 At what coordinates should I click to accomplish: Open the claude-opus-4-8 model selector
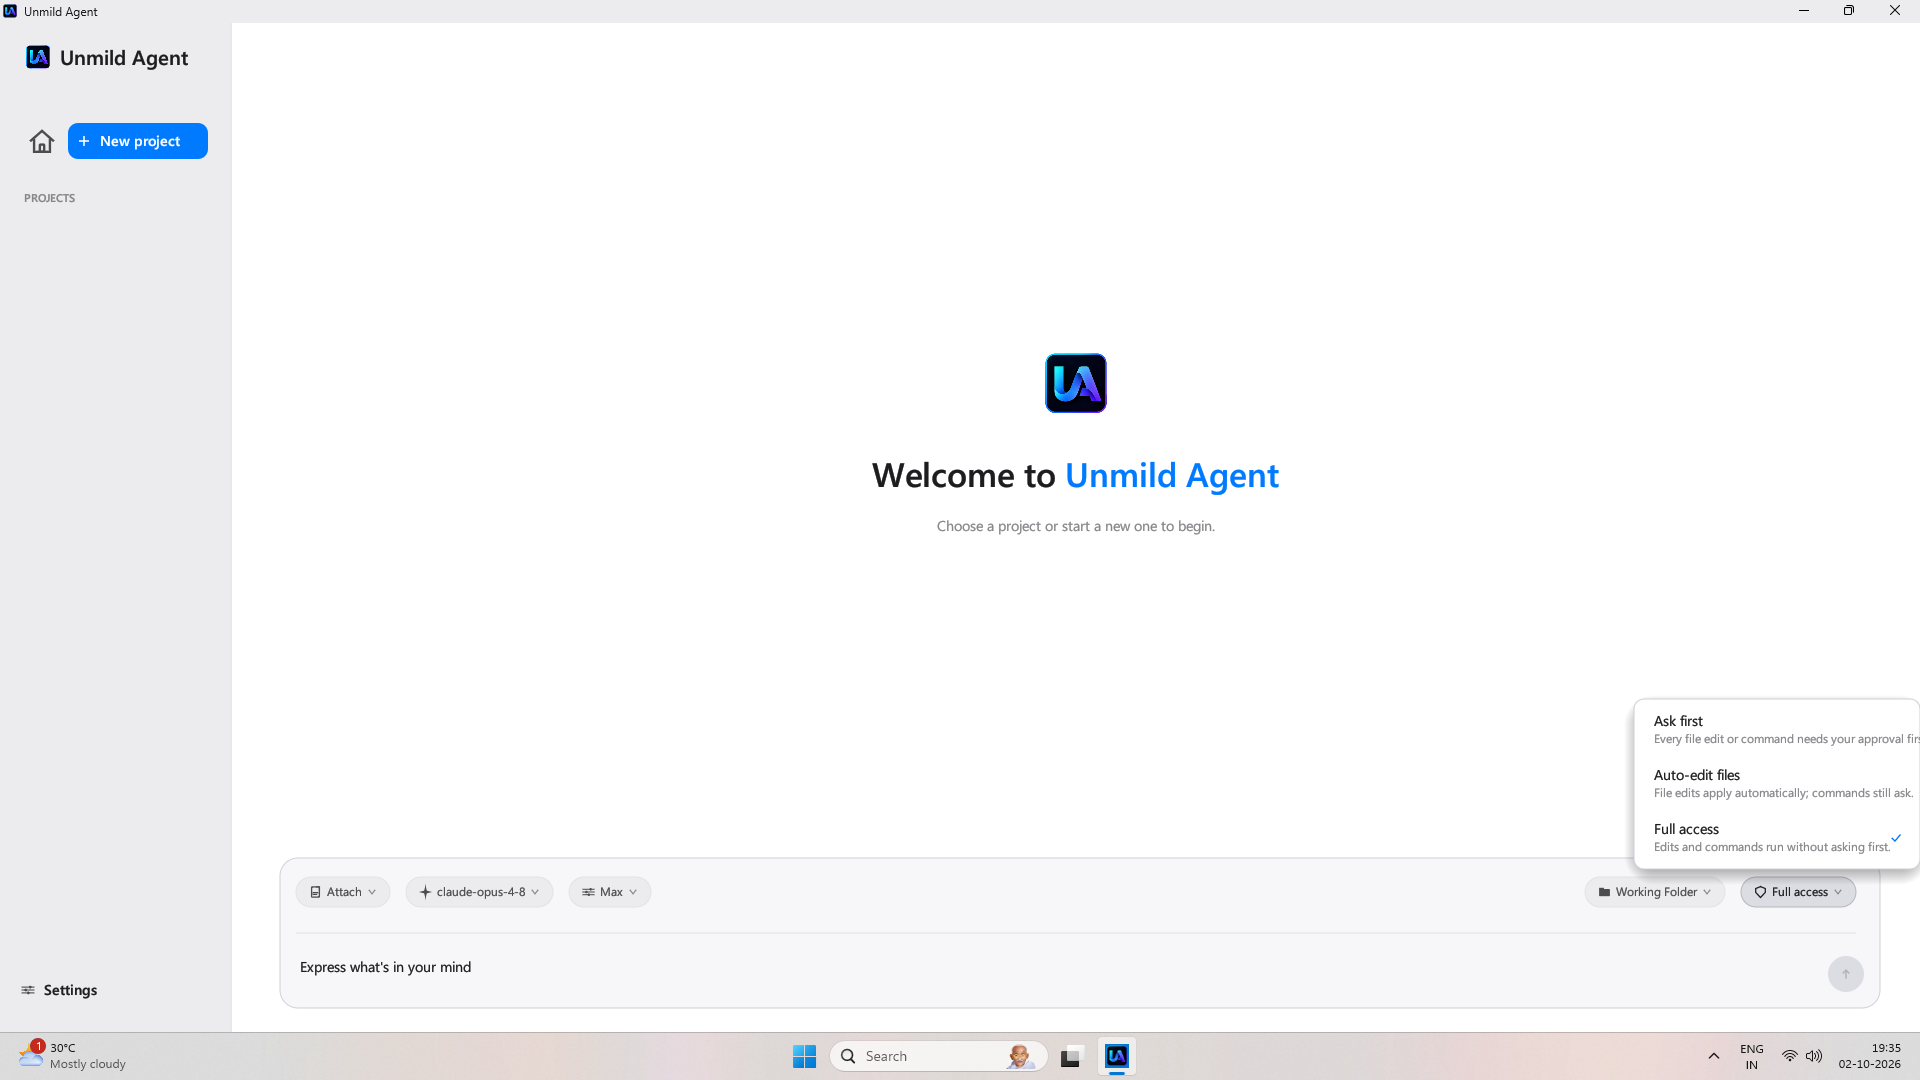(479, 892)
